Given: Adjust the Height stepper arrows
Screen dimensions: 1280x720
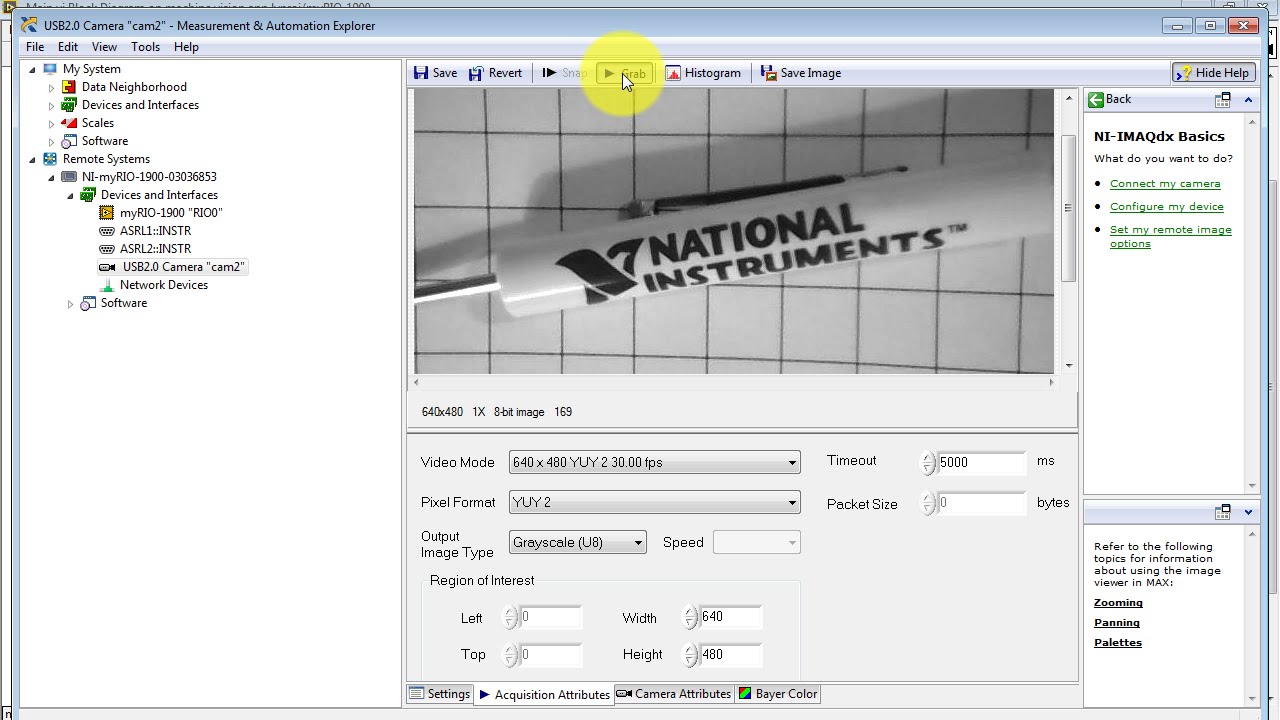Looking at the screenshot, I should coord(690,655).
